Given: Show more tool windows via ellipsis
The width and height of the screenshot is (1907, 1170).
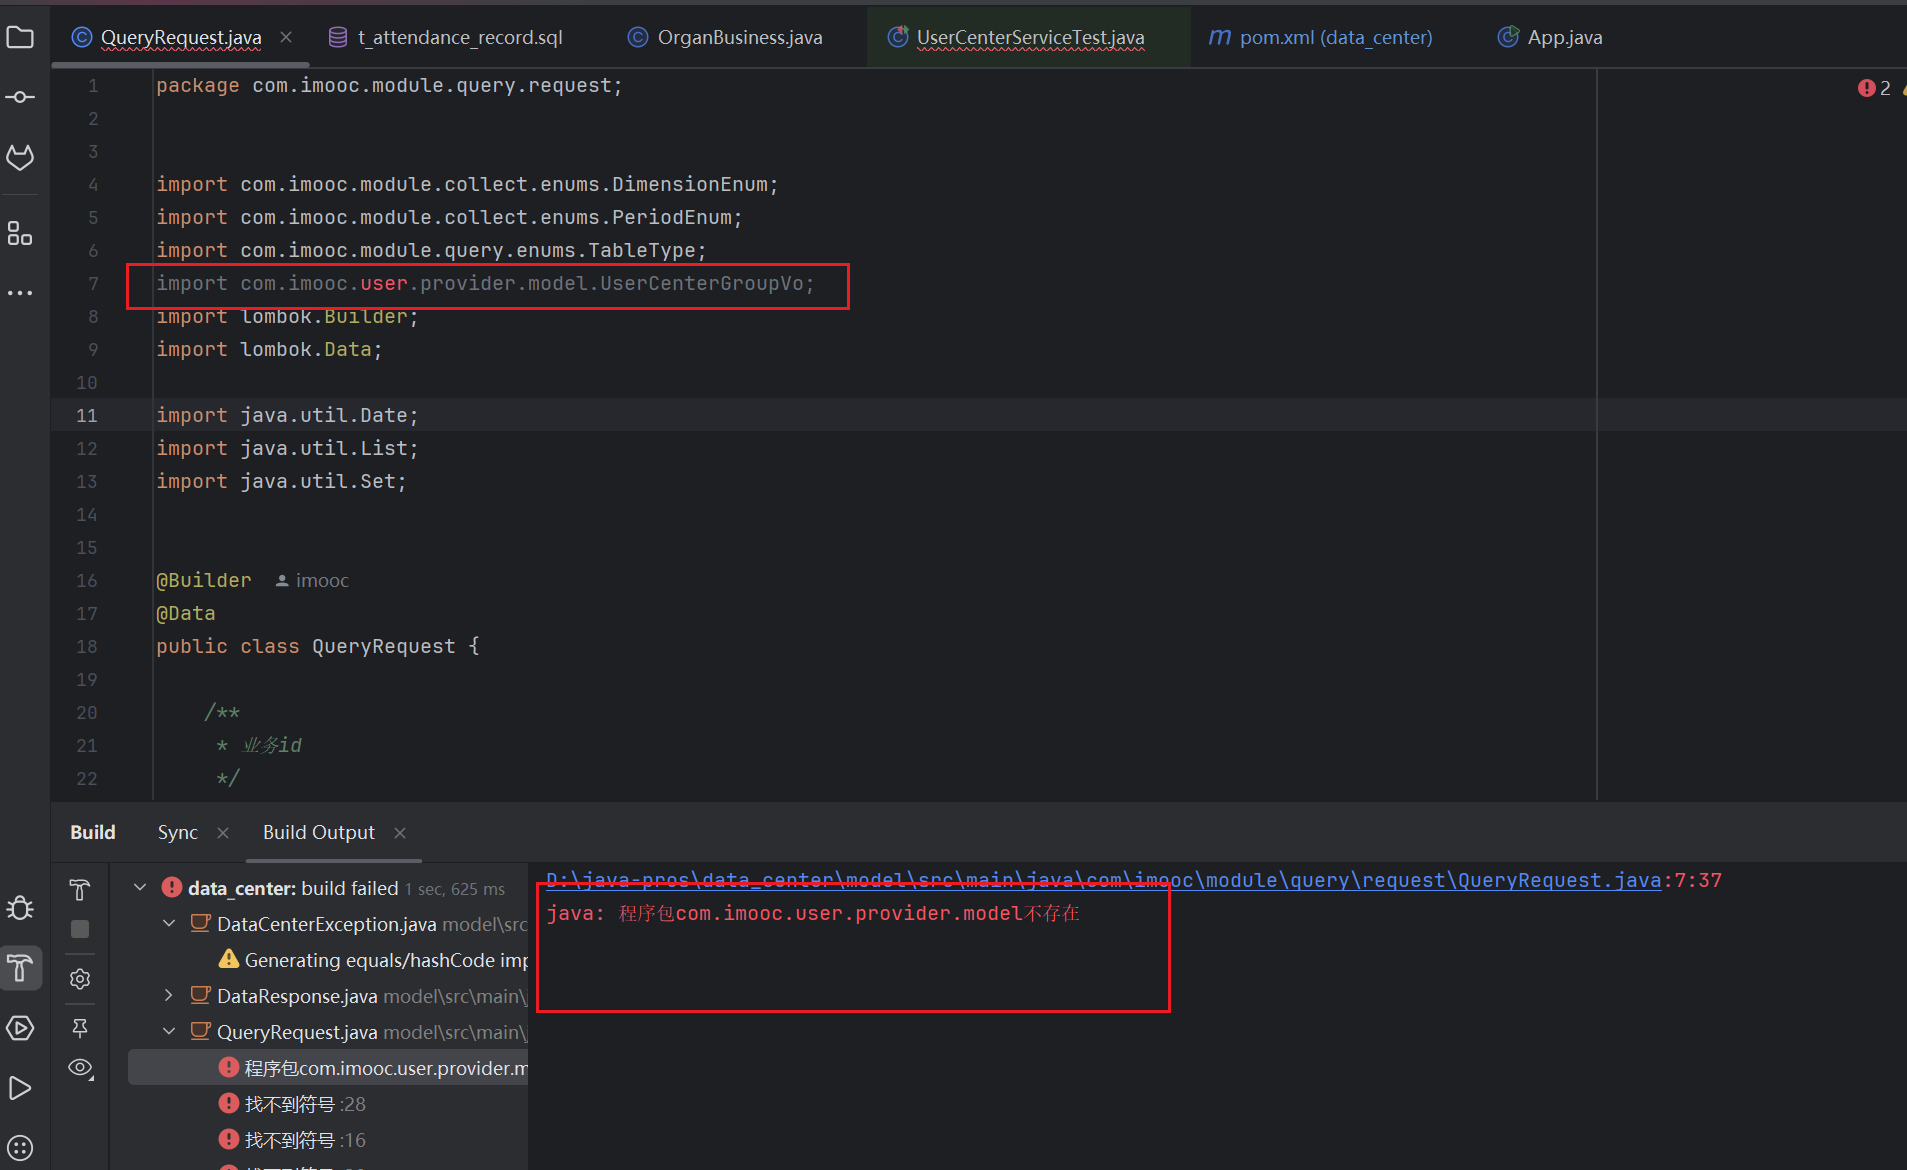Looking at the screenshot, I should pyautogui.click(x=20, y=293).
